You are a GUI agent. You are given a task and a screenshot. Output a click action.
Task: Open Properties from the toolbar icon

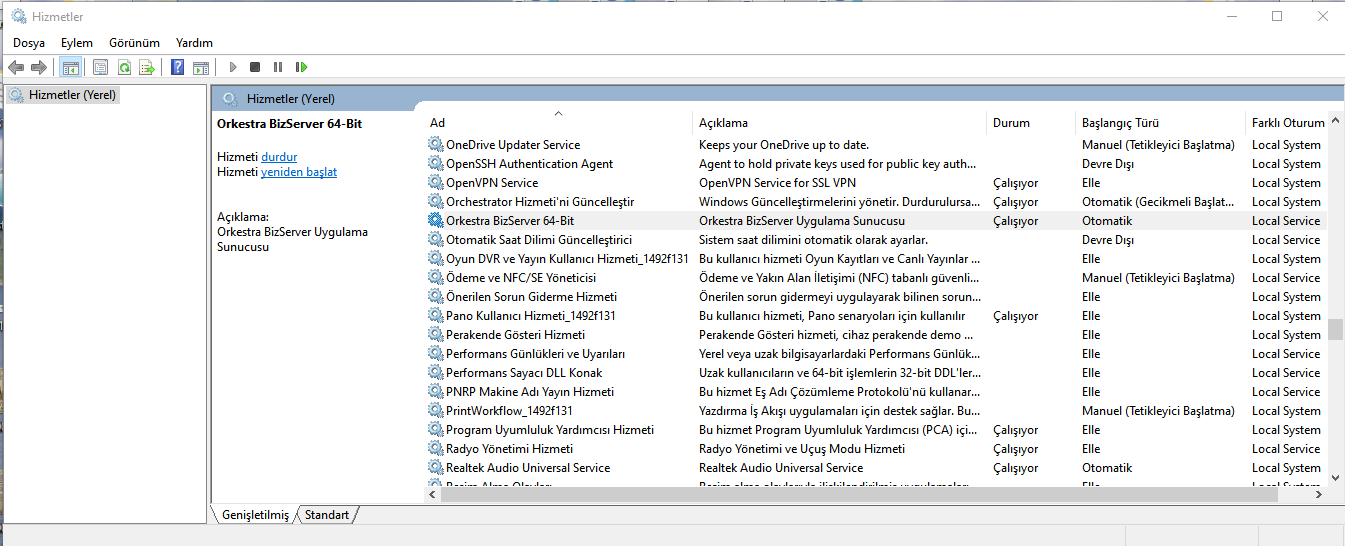(100, 67)
